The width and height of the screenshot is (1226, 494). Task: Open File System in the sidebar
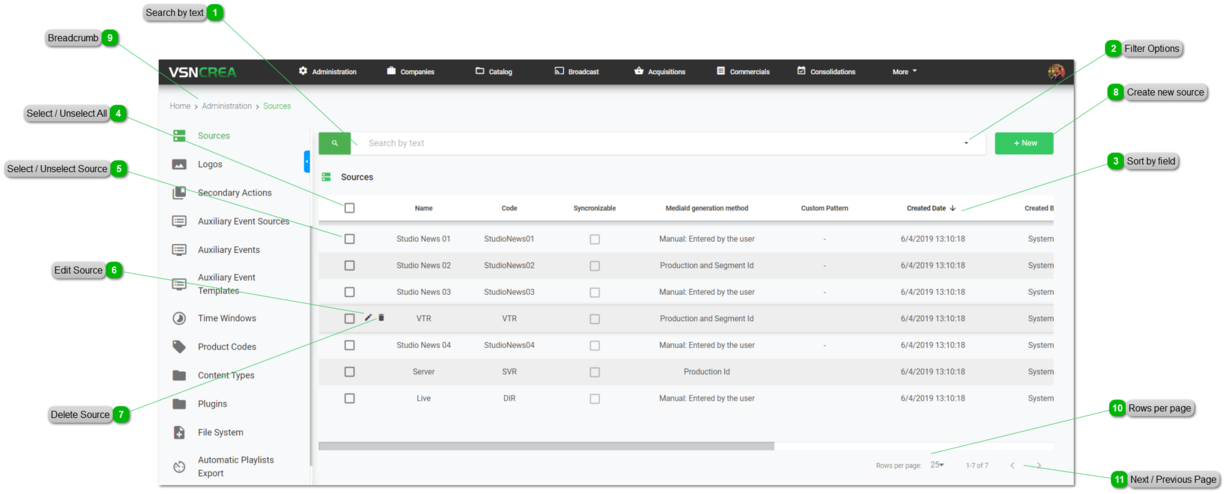(x=220, y=433)
